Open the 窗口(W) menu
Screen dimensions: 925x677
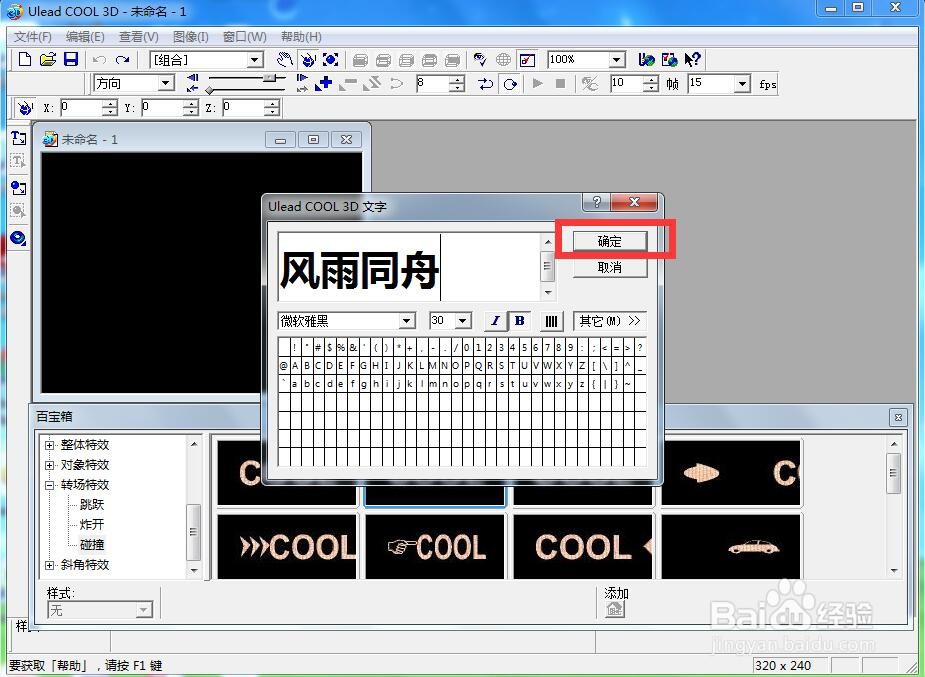click(244, 37)
